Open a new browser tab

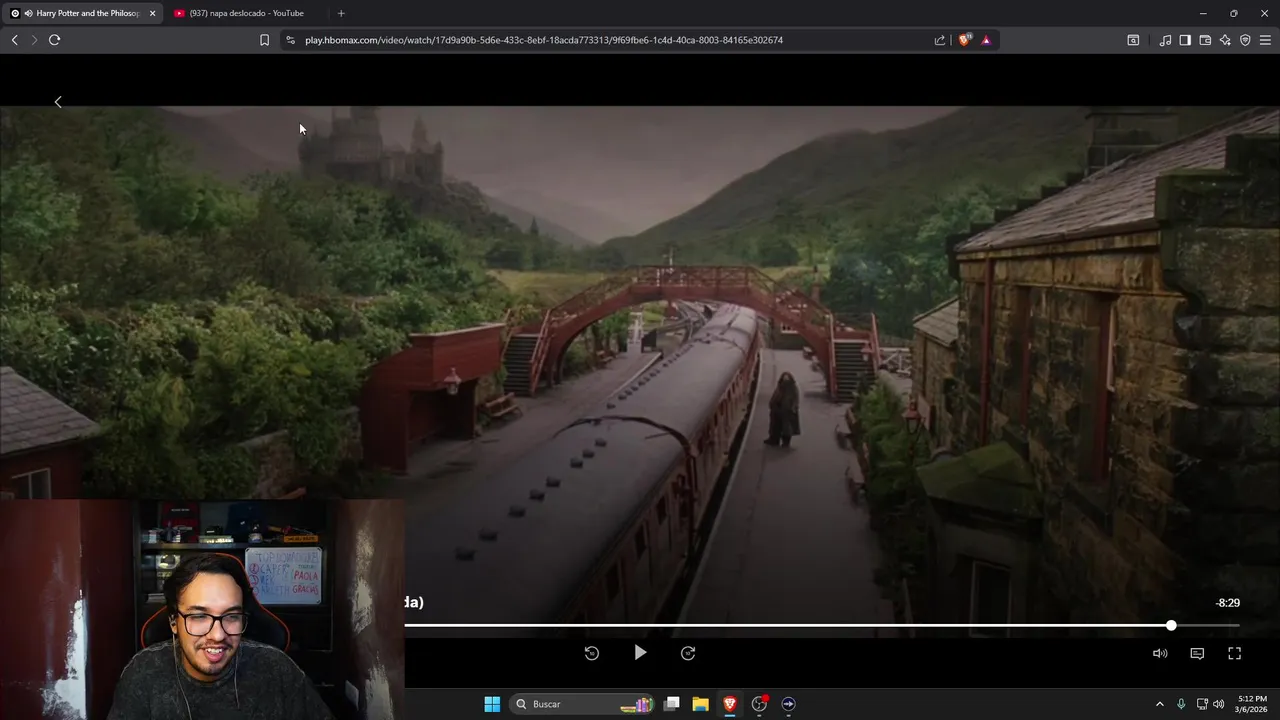pyautogui.click(x=341, y=13)
